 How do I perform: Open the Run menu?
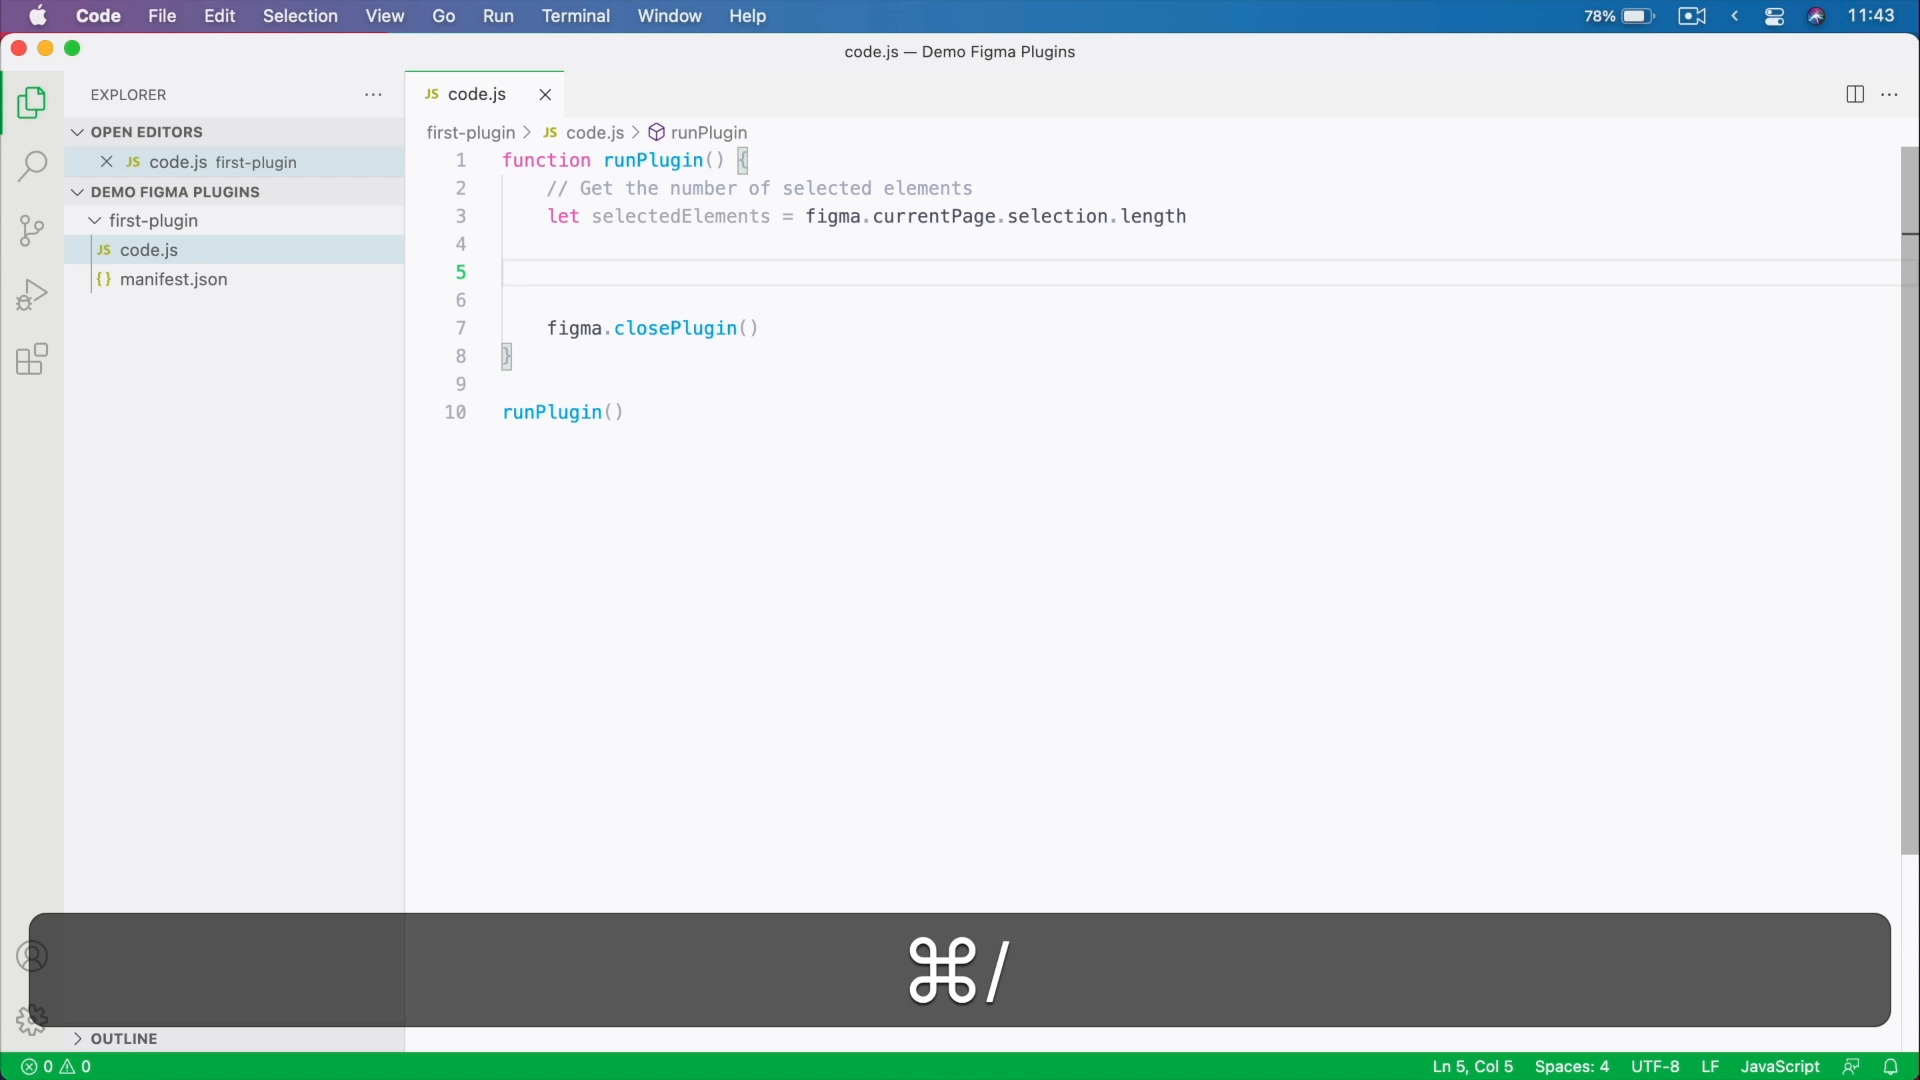499,16
